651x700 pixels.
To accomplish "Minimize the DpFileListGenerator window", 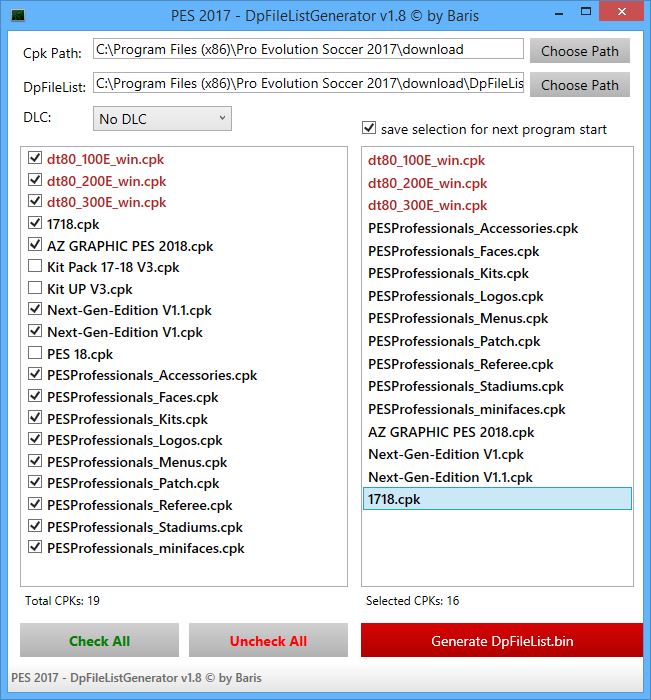I will pos(559,13).
